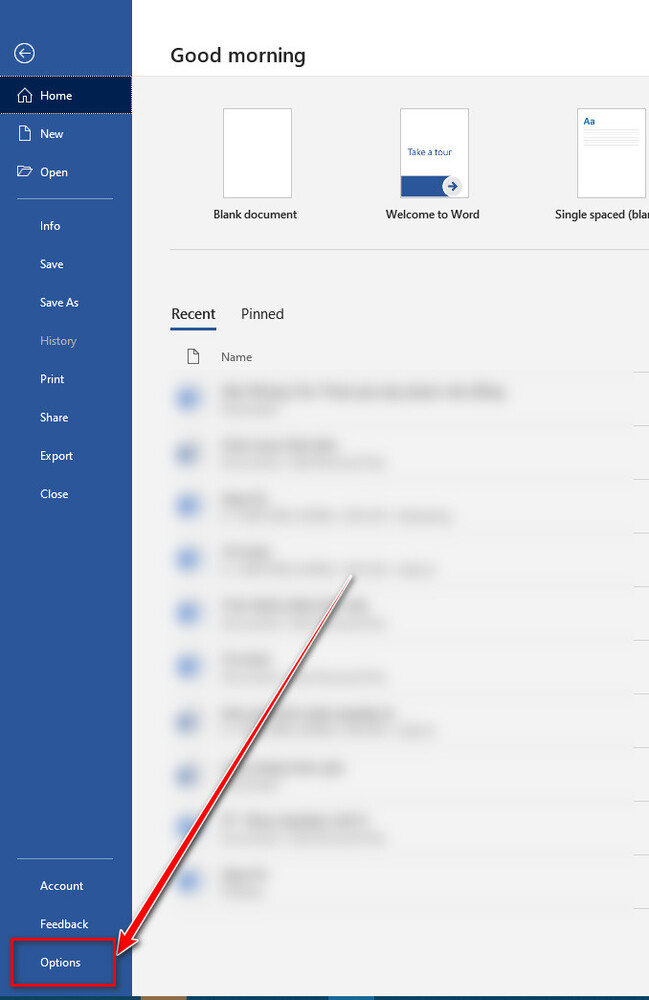Click the file icon in Name header

(193, 357)
